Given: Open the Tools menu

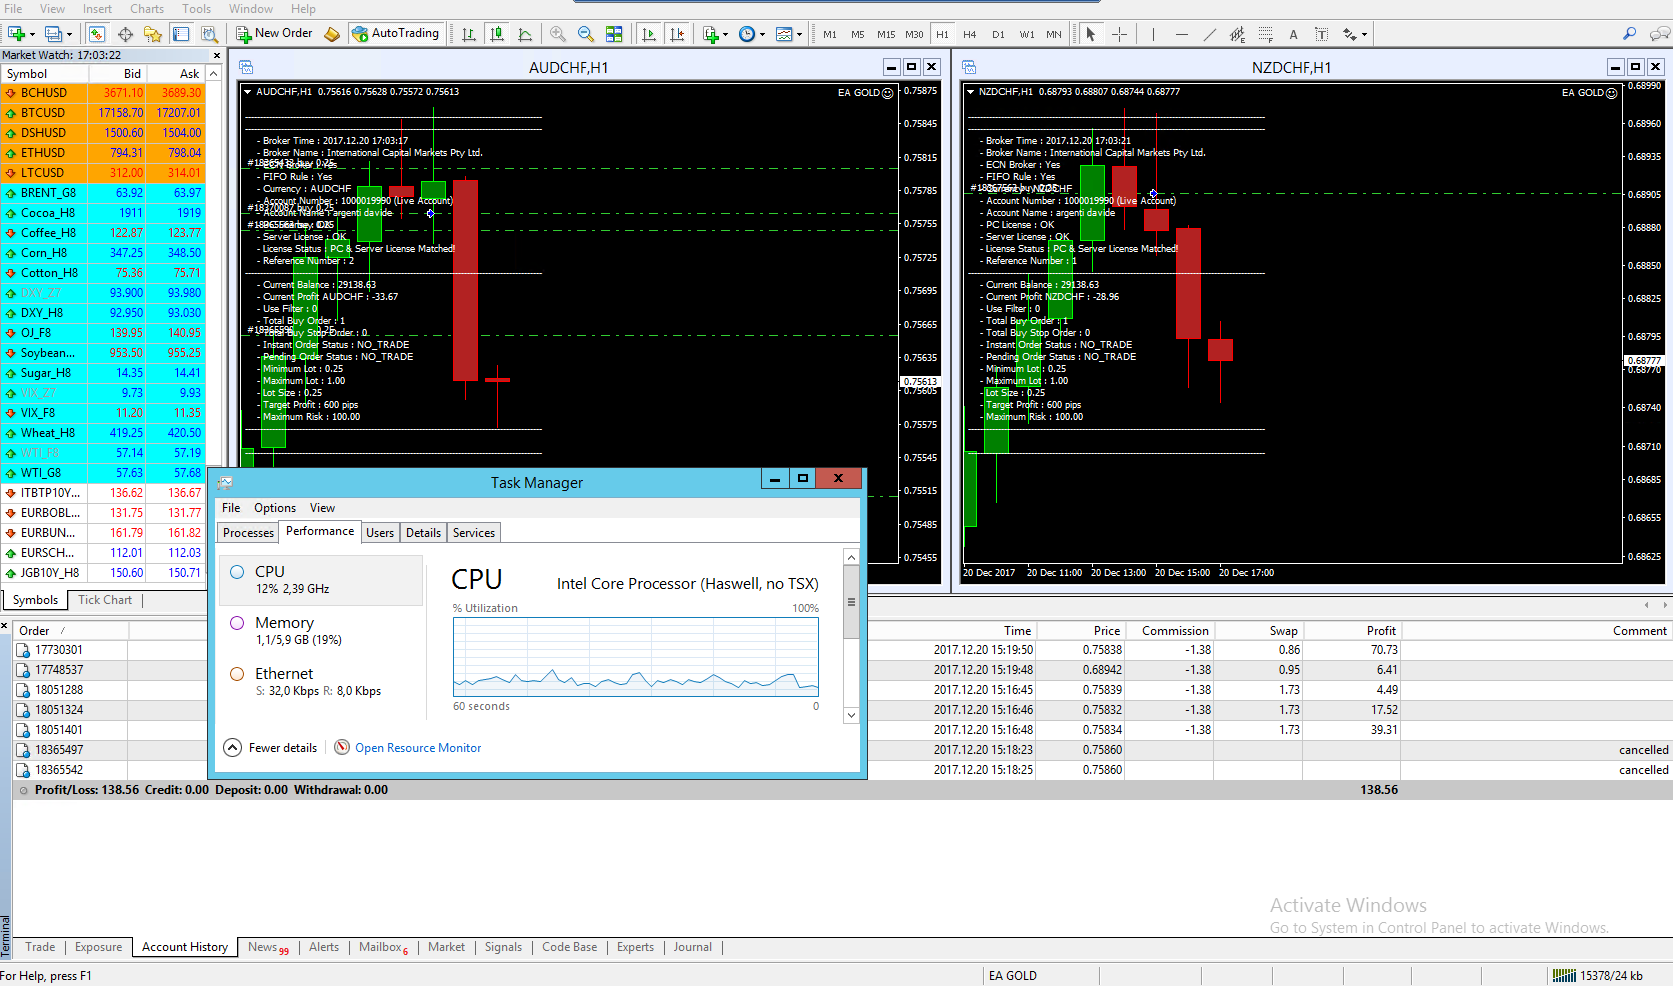Looking at the screenshot, I should point(197,9).
